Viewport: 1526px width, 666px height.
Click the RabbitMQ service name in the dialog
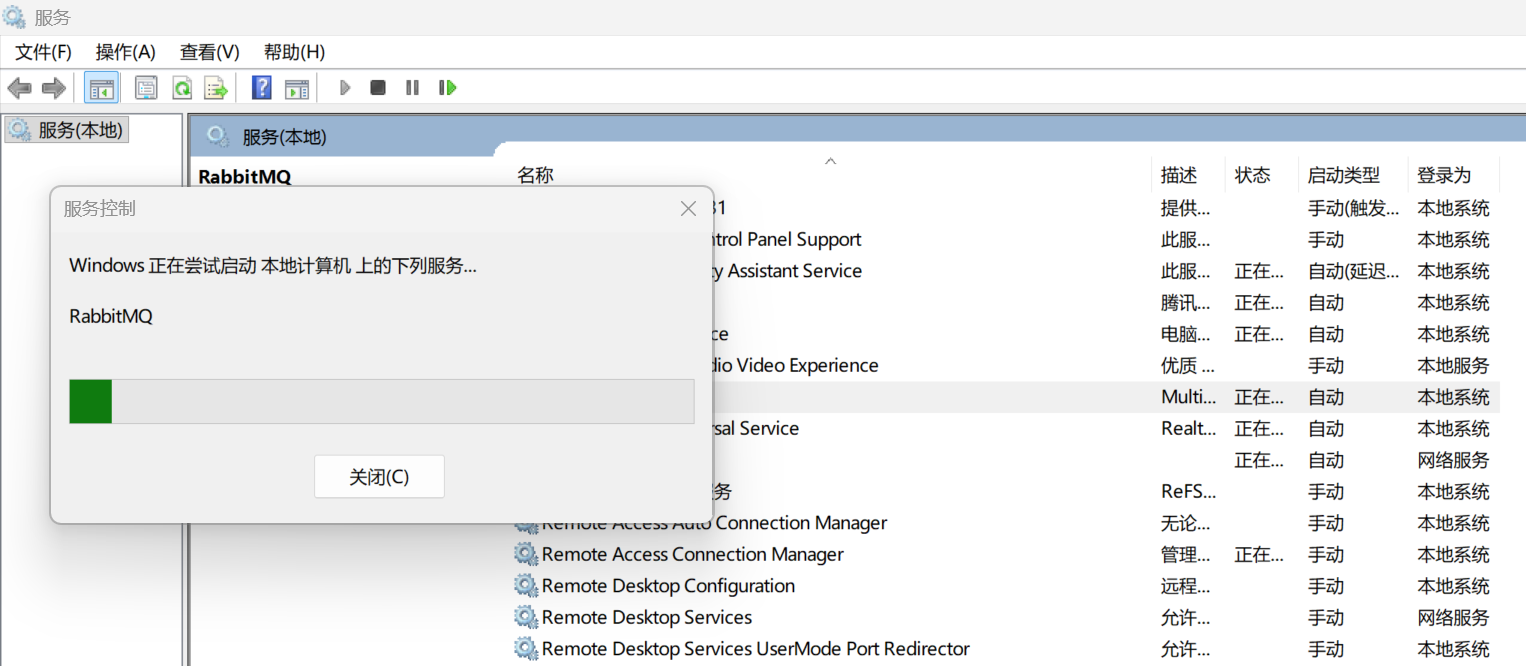tap(111, 316)
